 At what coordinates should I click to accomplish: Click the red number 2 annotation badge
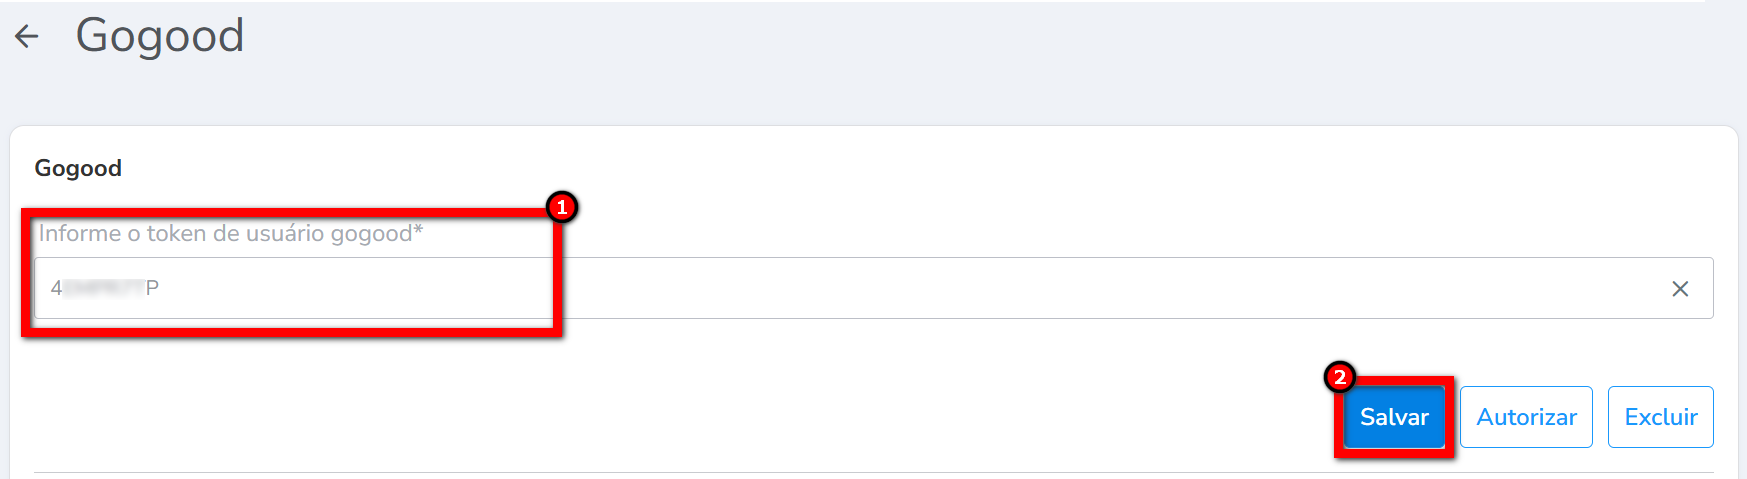coord(1339,377)
